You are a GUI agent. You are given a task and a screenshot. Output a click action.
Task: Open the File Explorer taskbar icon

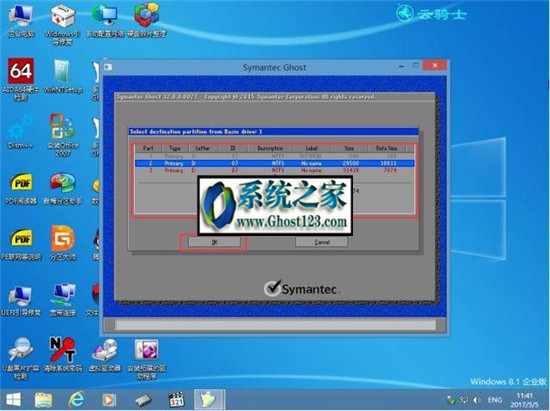(x=43, y=400)
